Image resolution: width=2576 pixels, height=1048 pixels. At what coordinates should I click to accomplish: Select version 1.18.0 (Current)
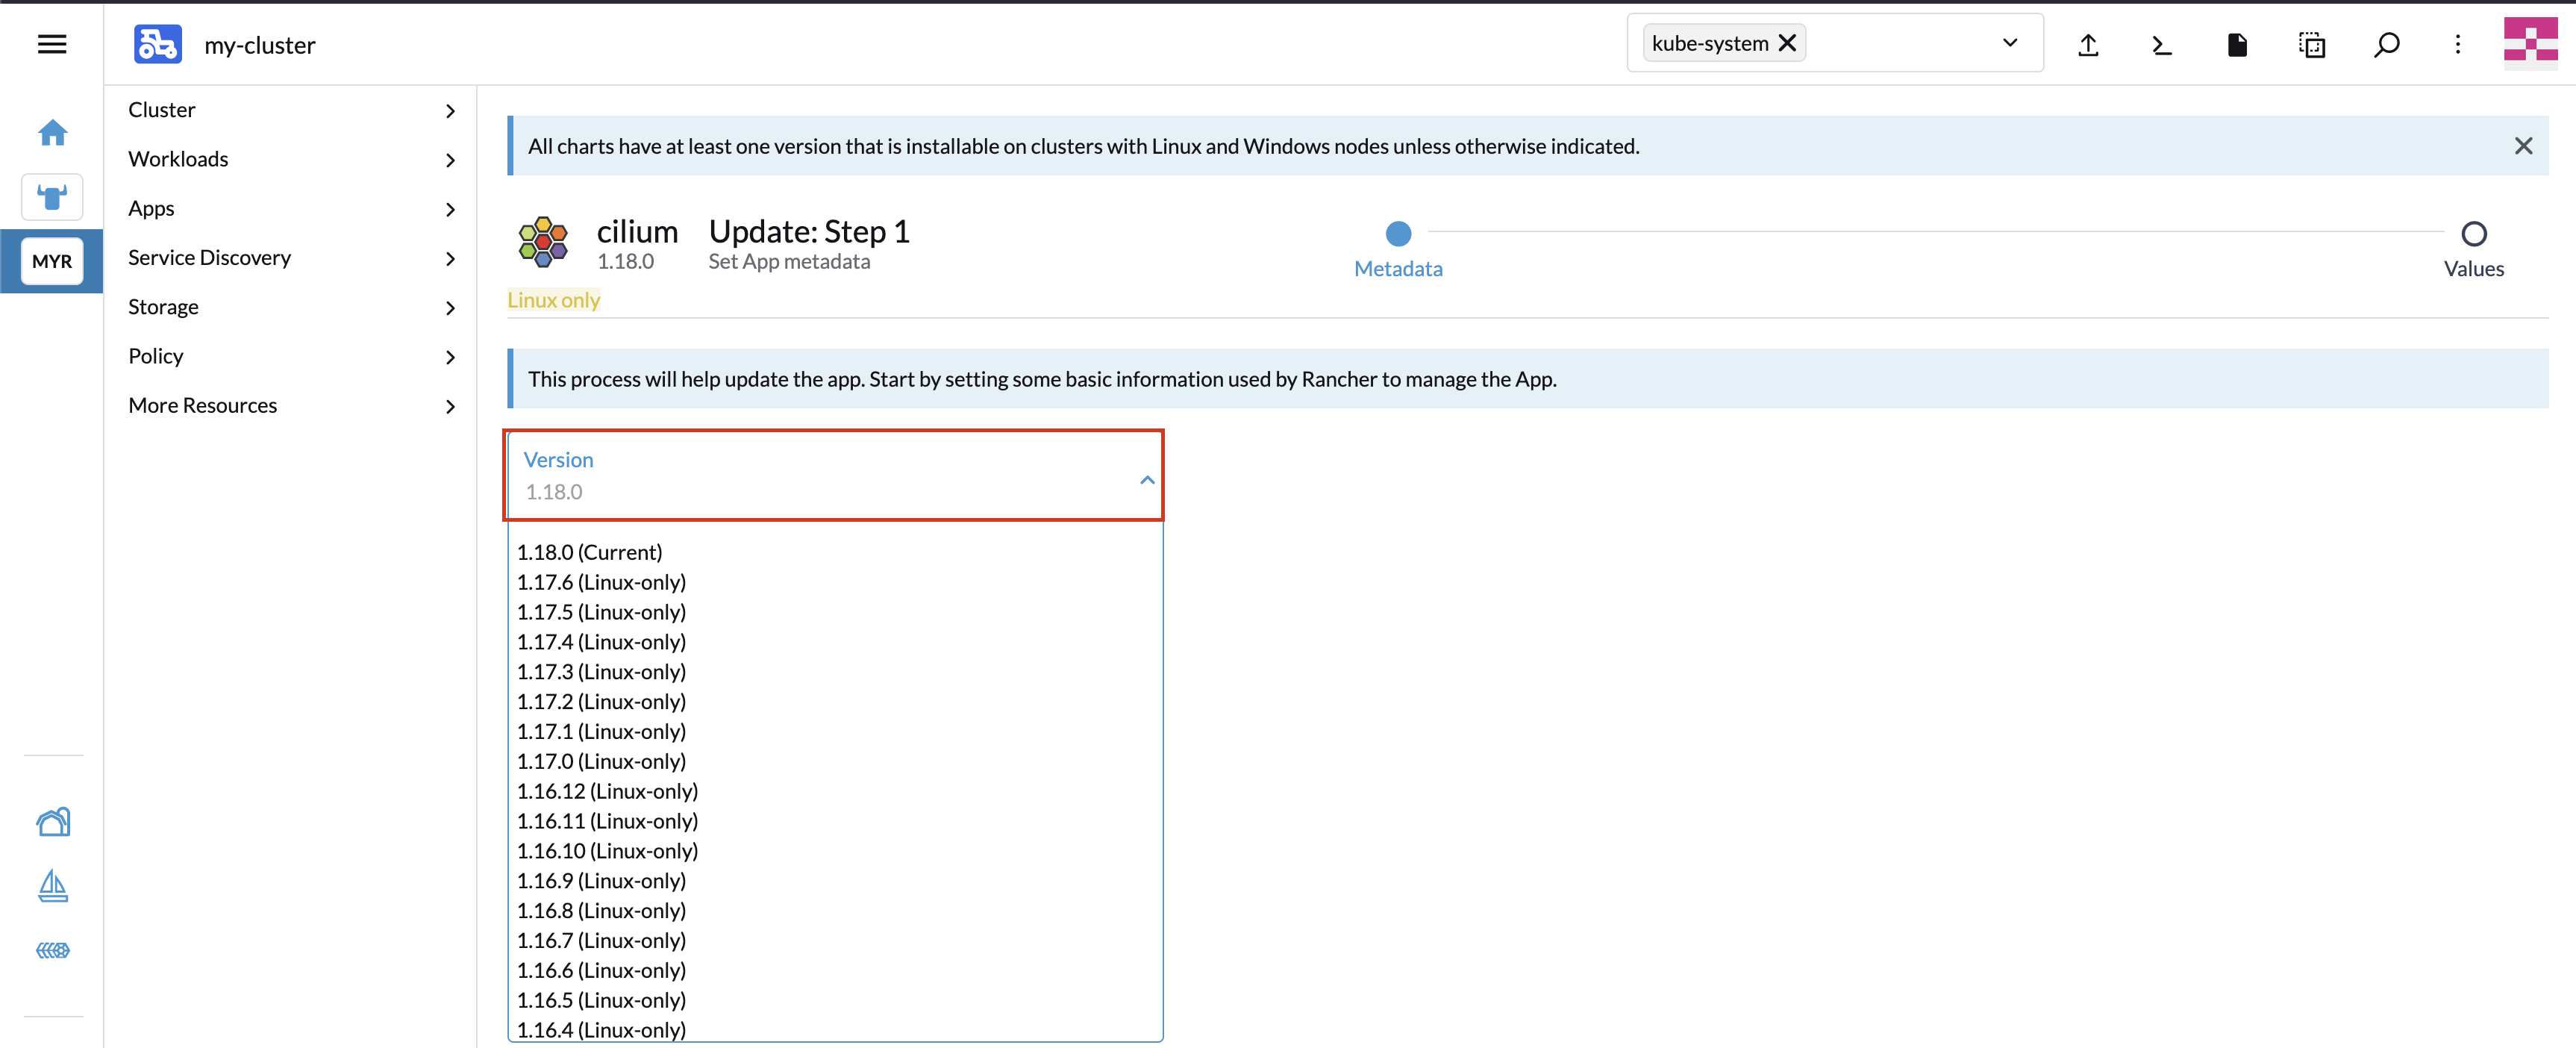[835, 552]
